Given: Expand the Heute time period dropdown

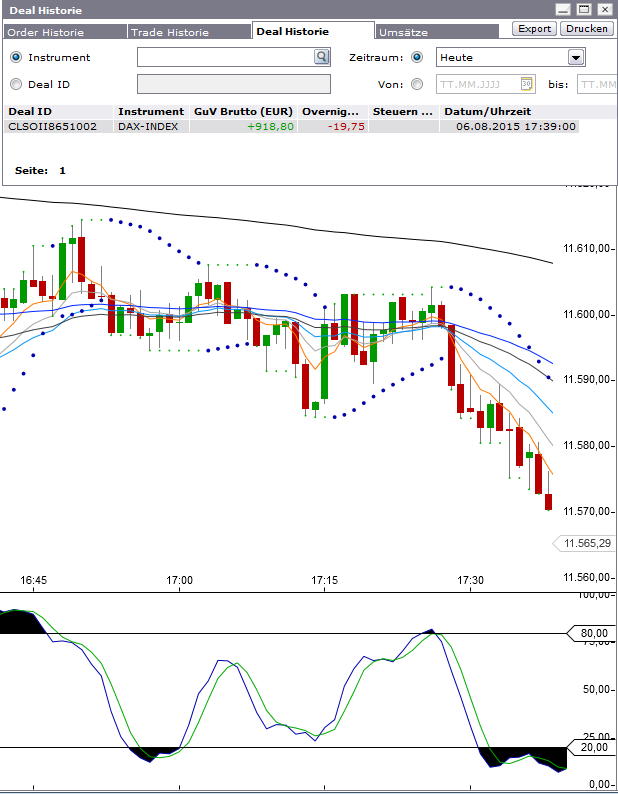Looking at the screenshot, I should (576, 58).
